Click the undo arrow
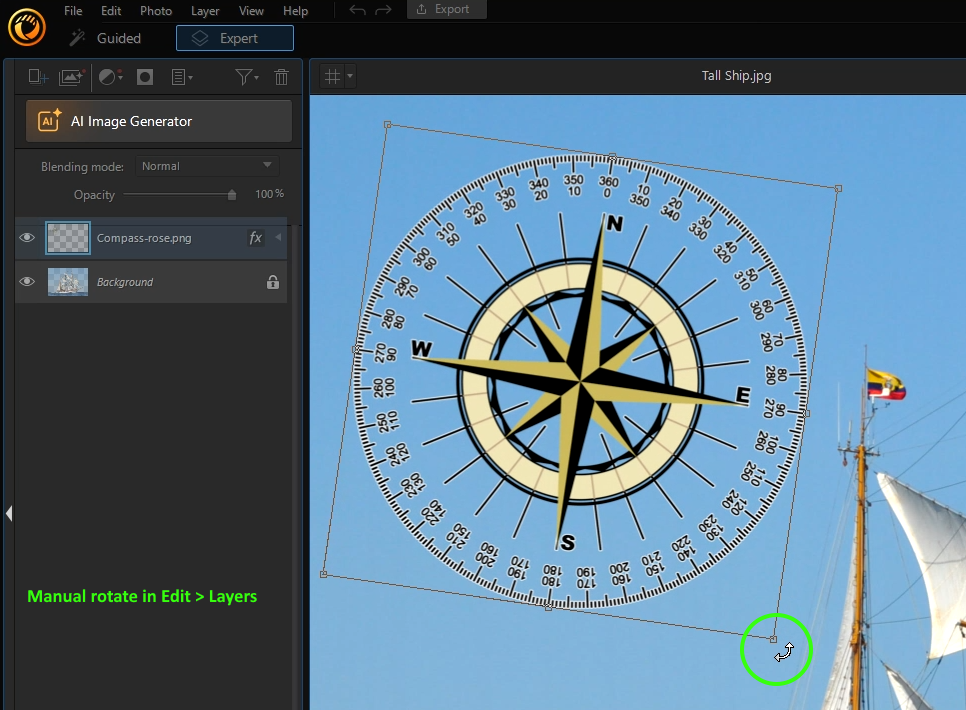This screenshot has width=966, height=710. tap(358, 10)
